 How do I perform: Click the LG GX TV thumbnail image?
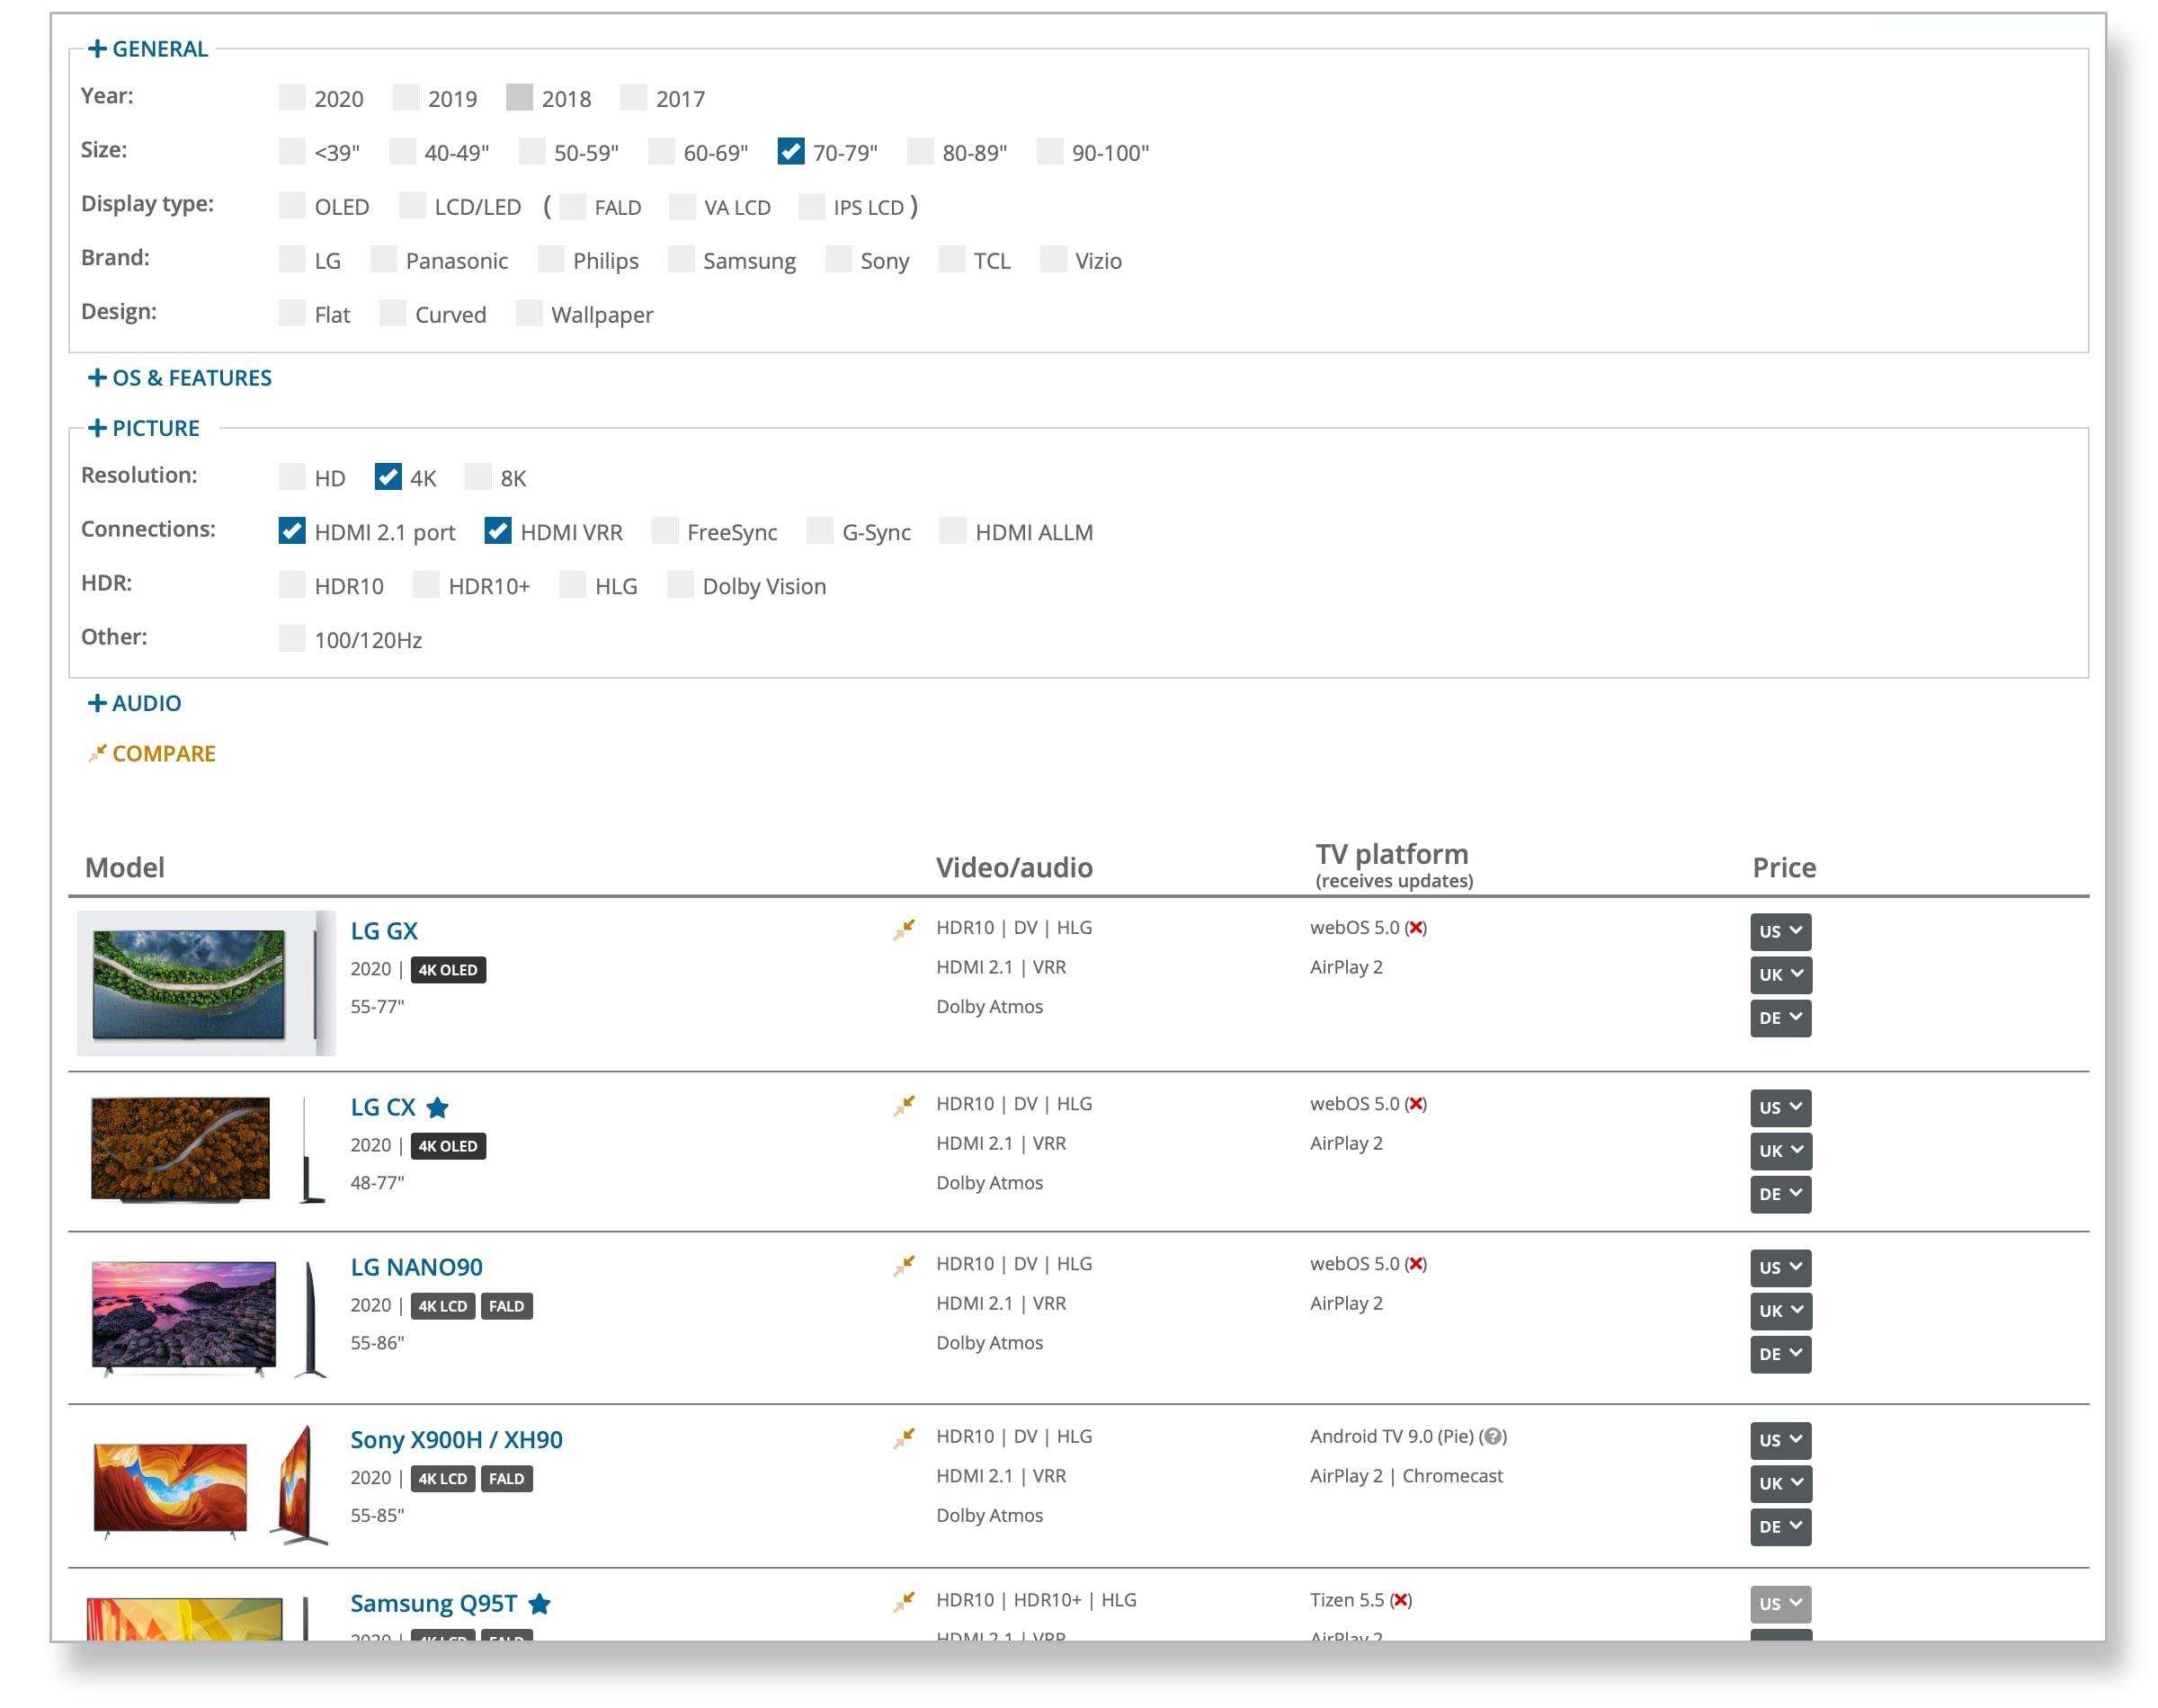206,983
